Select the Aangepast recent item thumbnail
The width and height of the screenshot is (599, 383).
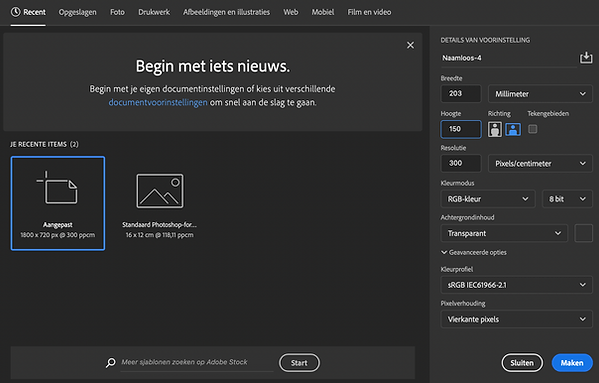tap(58, 203)
